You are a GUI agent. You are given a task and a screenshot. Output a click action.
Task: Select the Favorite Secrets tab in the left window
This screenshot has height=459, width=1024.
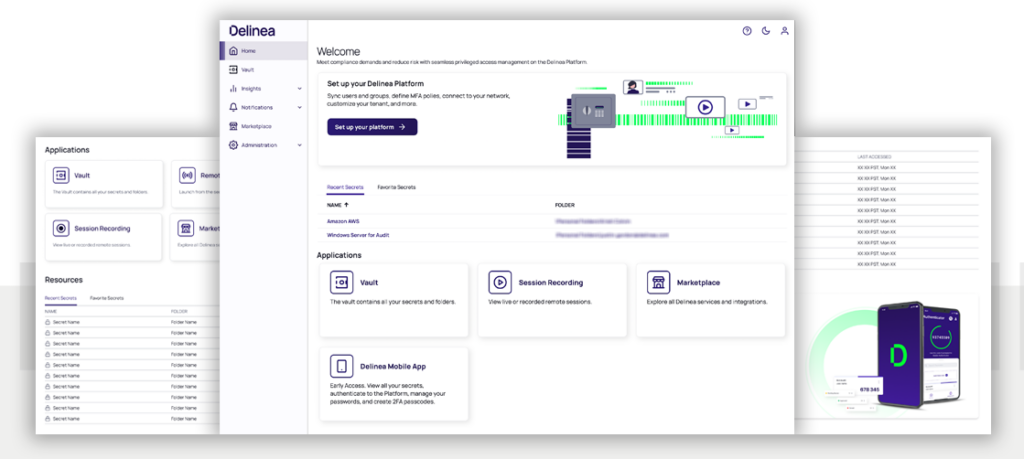[106, 298]
